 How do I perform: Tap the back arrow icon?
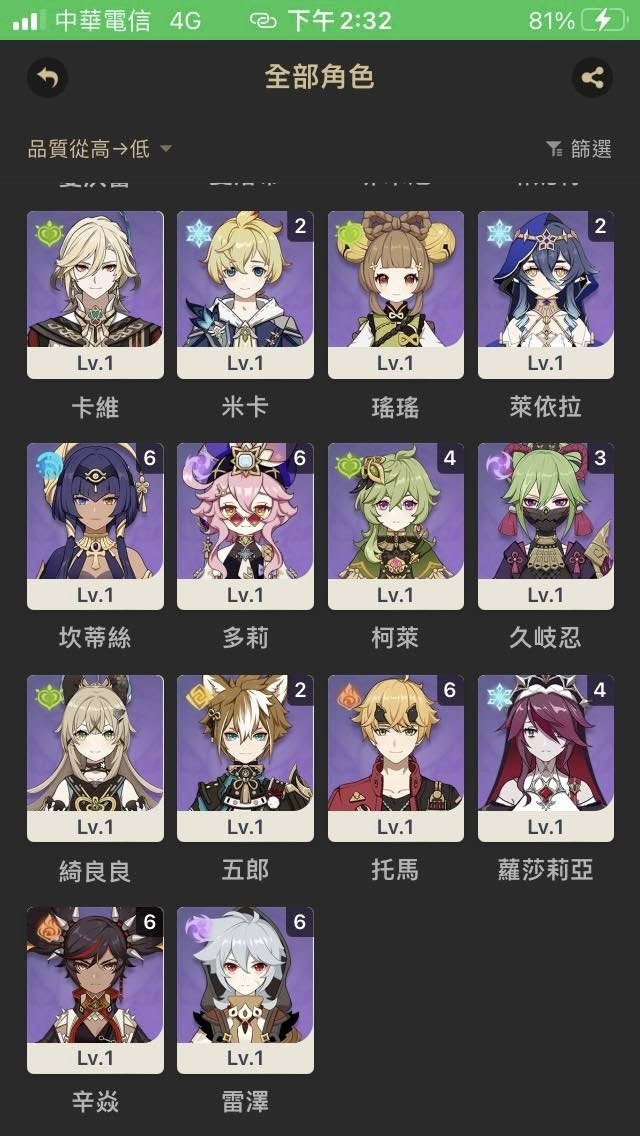48,77
